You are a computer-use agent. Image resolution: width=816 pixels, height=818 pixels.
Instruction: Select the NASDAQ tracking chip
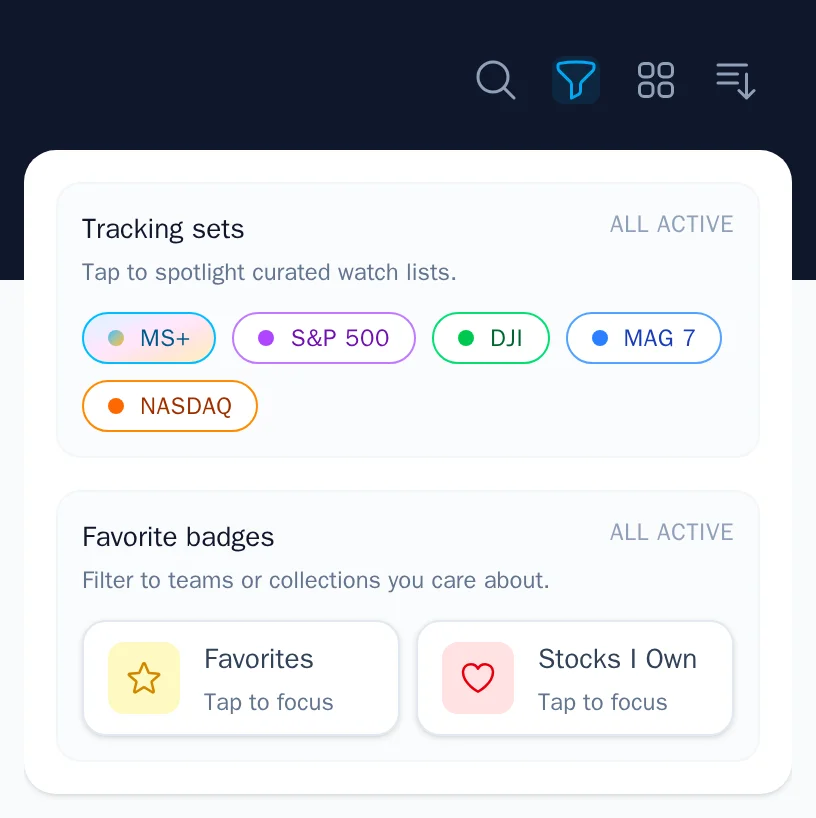click(169, 406)
